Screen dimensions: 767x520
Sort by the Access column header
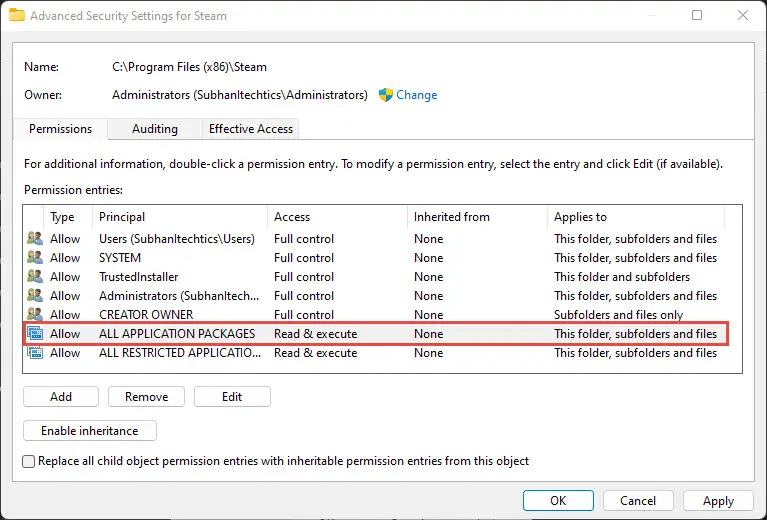click(x=337, y=217)
